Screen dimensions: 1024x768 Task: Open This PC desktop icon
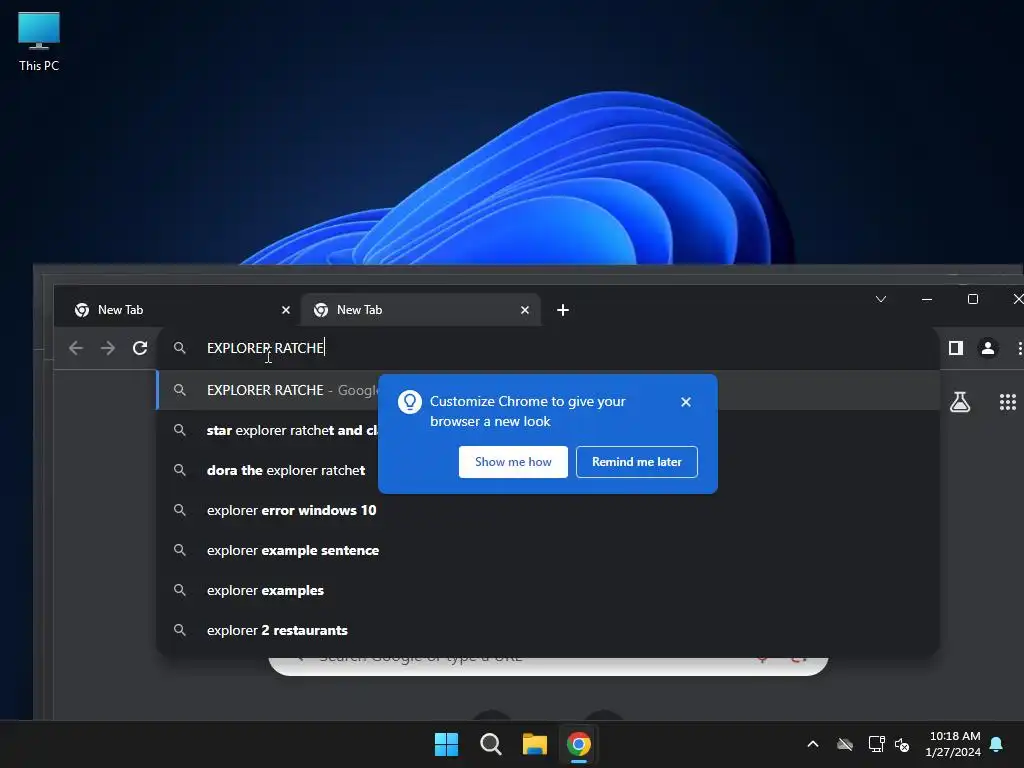pyautogui.click(x=39, y=42)
